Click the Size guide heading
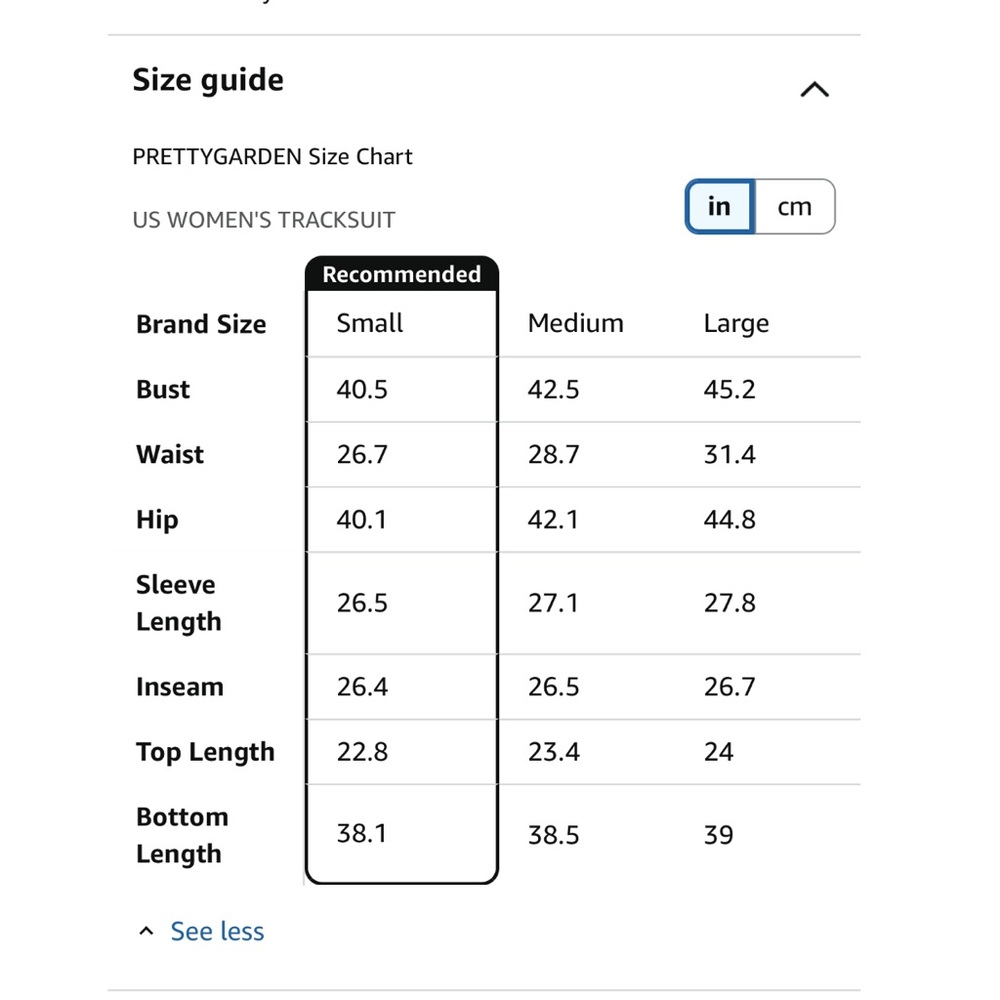Screen dimensions: 1000x1000 click(208, 80)
